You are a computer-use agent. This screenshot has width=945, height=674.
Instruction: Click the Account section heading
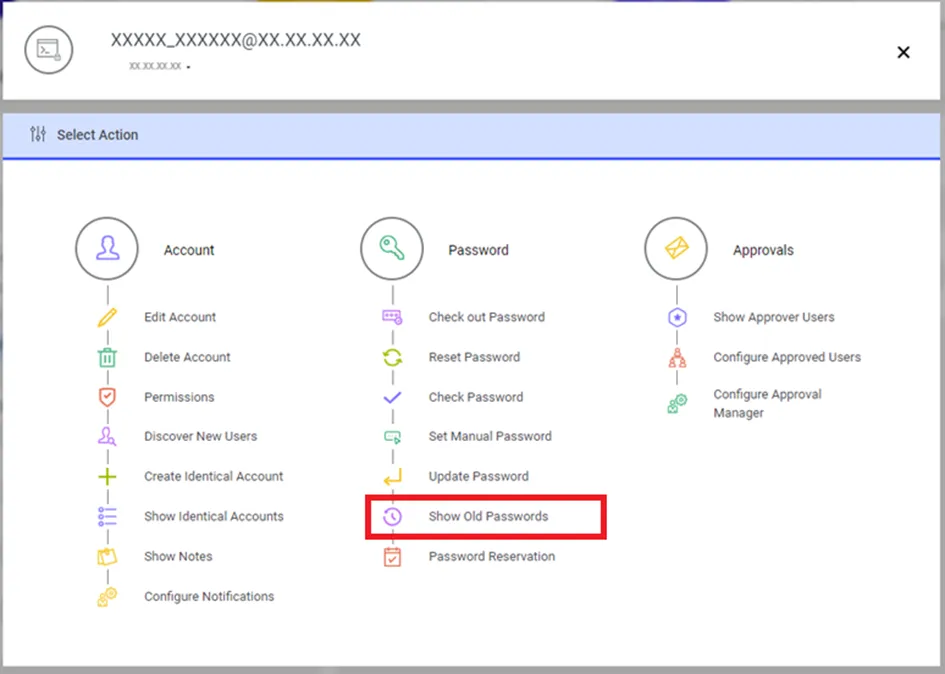coord(189,250)
